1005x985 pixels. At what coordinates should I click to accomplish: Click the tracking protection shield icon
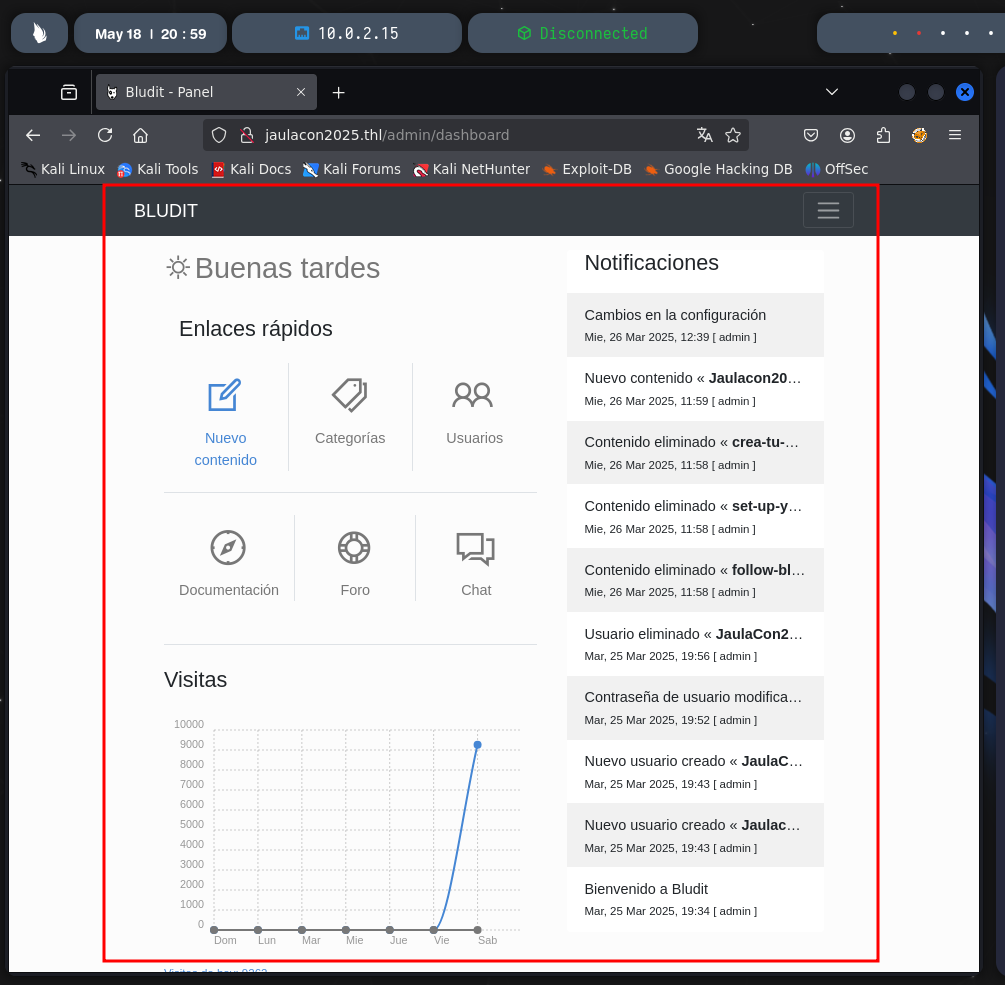coord(219,135)
